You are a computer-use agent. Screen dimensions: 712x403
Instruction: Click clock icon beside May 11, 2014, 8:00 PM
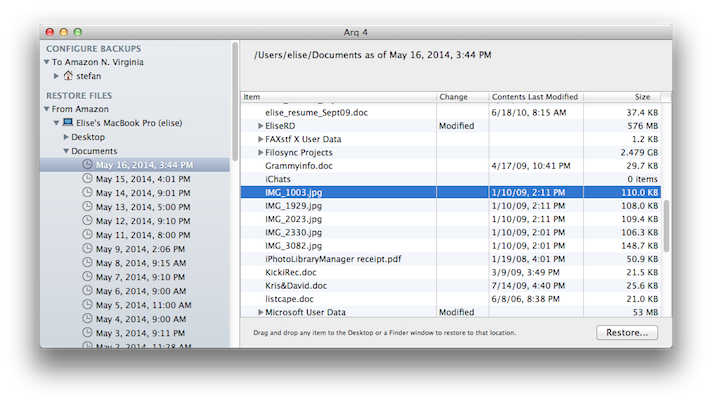click(x=87, y=235)
